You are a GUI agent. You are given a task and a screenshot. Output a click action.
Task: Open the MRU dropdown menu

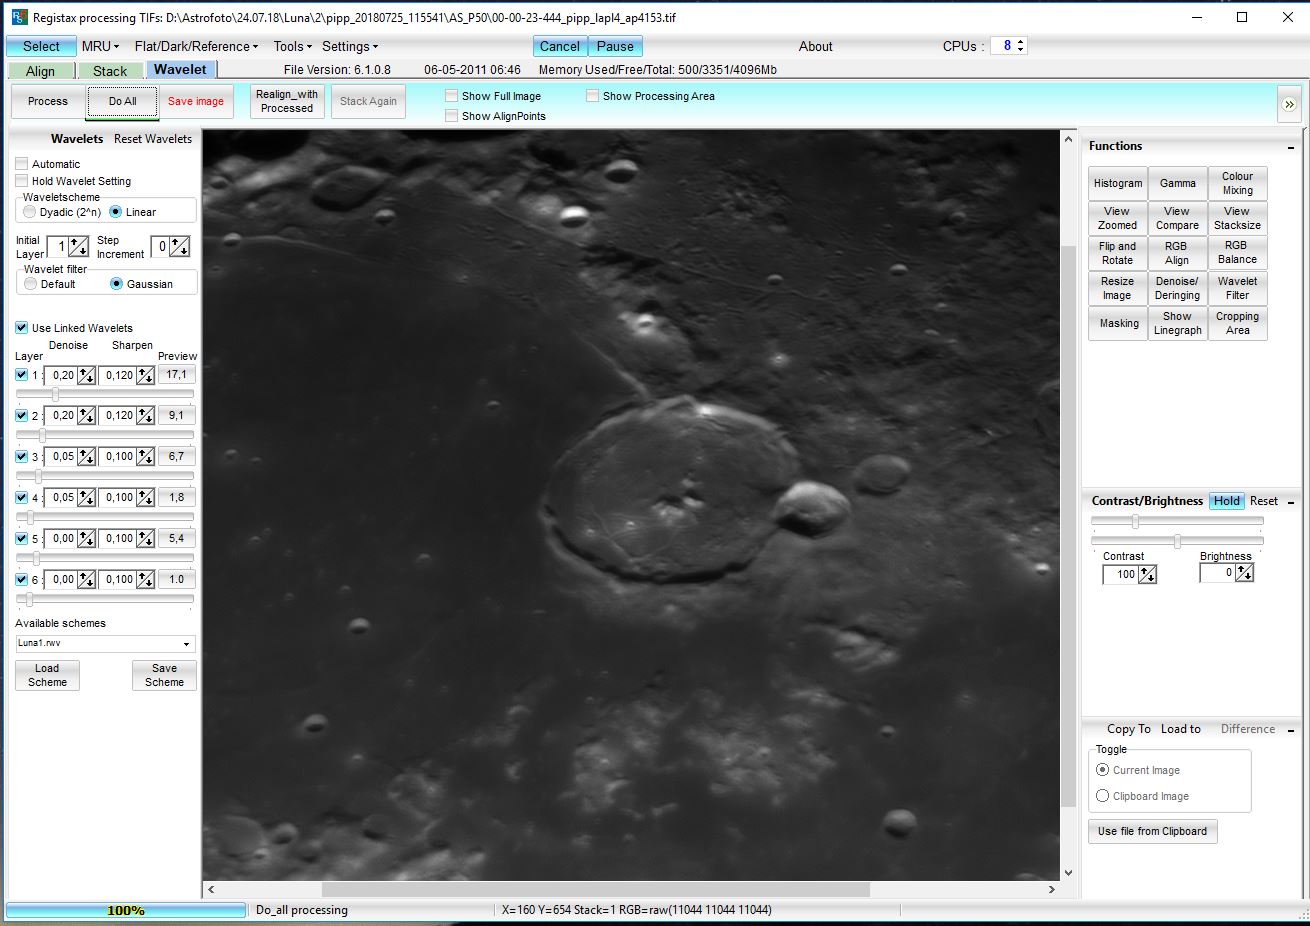point(100,46)
